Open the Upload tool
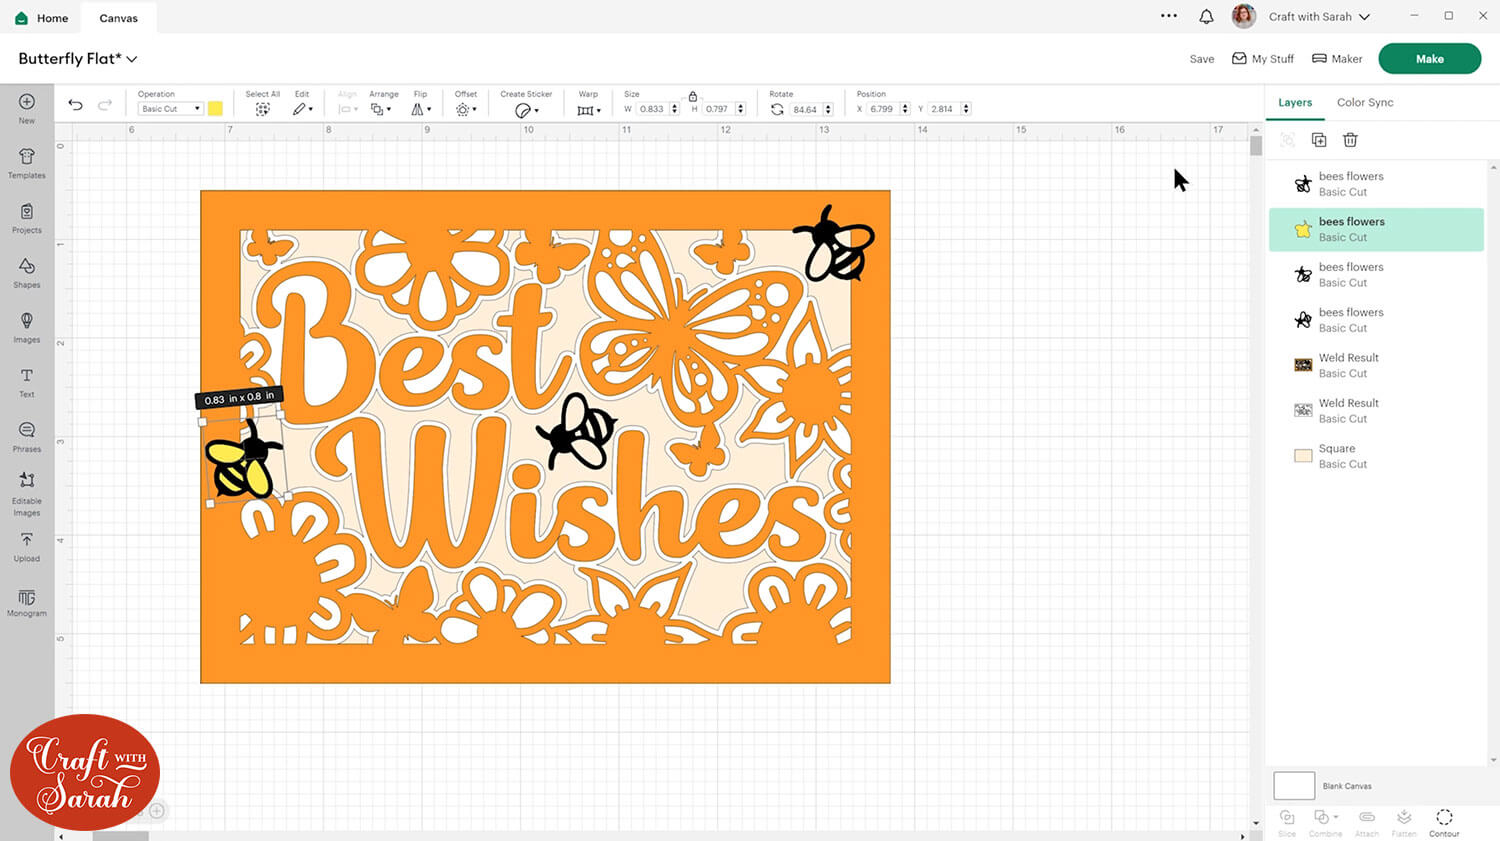This screenshot has width=1500, height=841. pos(27,545)
